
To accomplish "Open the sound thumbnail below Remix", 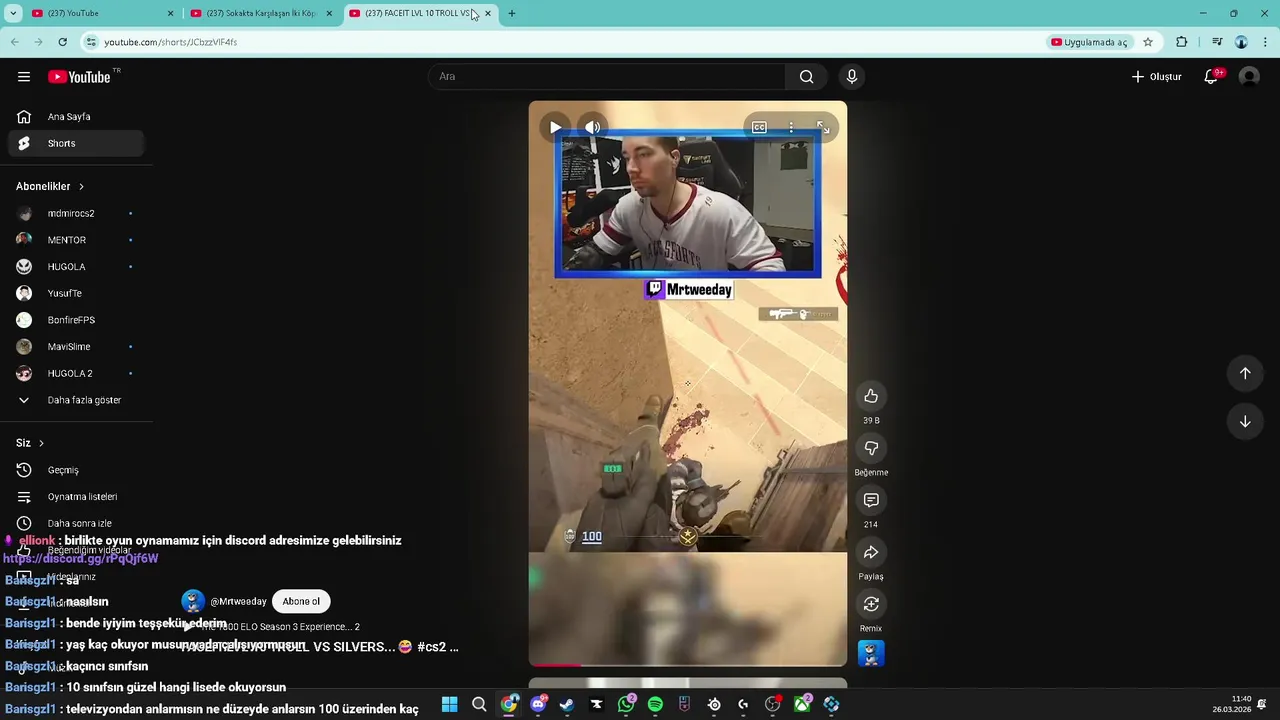I will tap(871, 653).
